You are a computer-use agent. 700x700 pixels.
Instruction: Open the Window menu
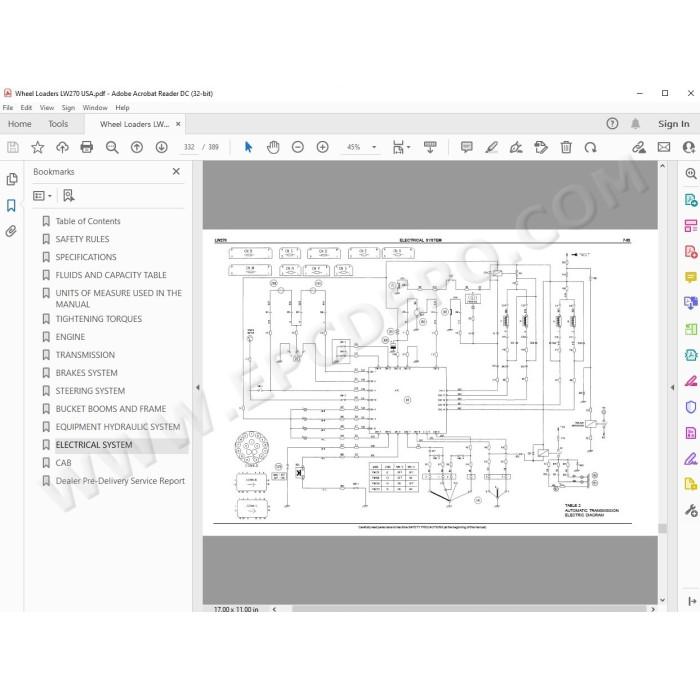[95, 108]
